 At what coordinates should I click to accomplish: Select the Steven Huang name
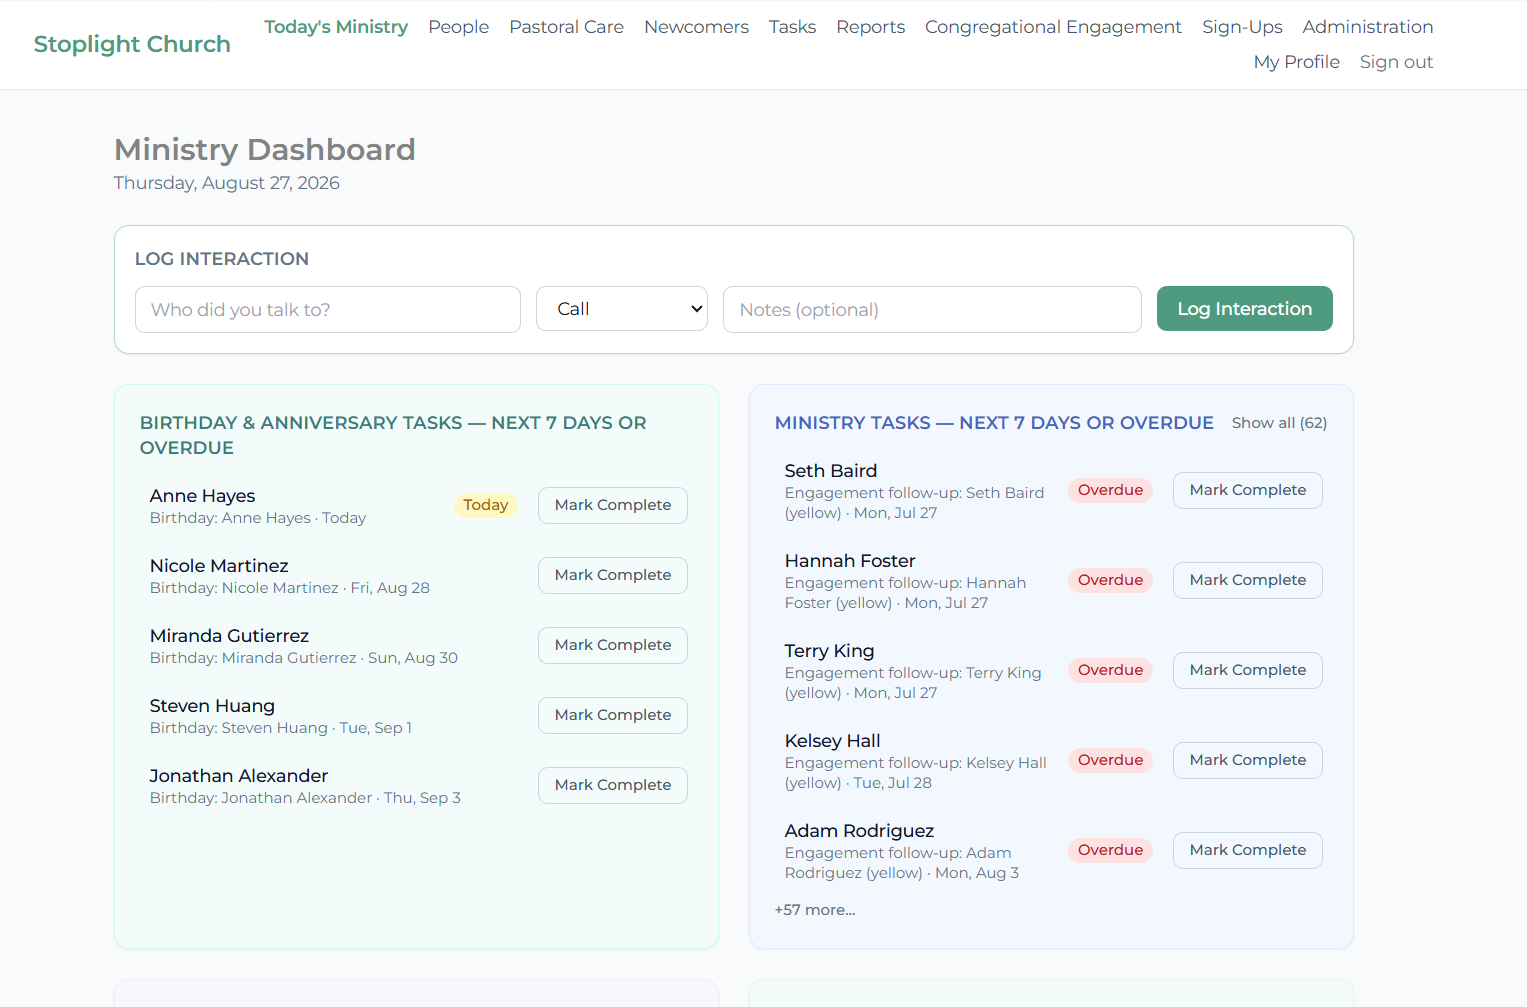[212, 706]
